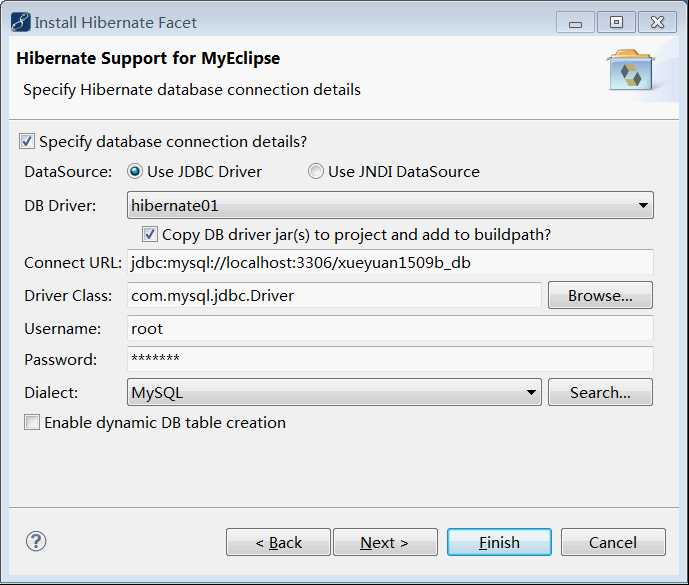This screenshot has width=689, height=585.
Task: Close the Install Hibernate Facet window
Action: pos(657,22)
